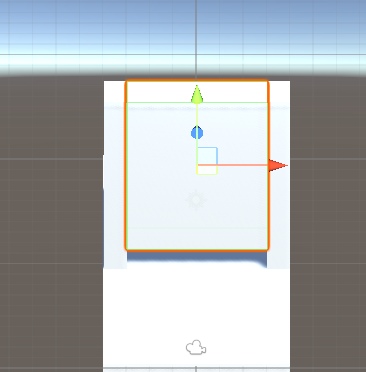Image resolution: width=366 pixels, height=372 pixels.
Task: Click the orange selection outline bottom edge
Action: pos(197,249)
